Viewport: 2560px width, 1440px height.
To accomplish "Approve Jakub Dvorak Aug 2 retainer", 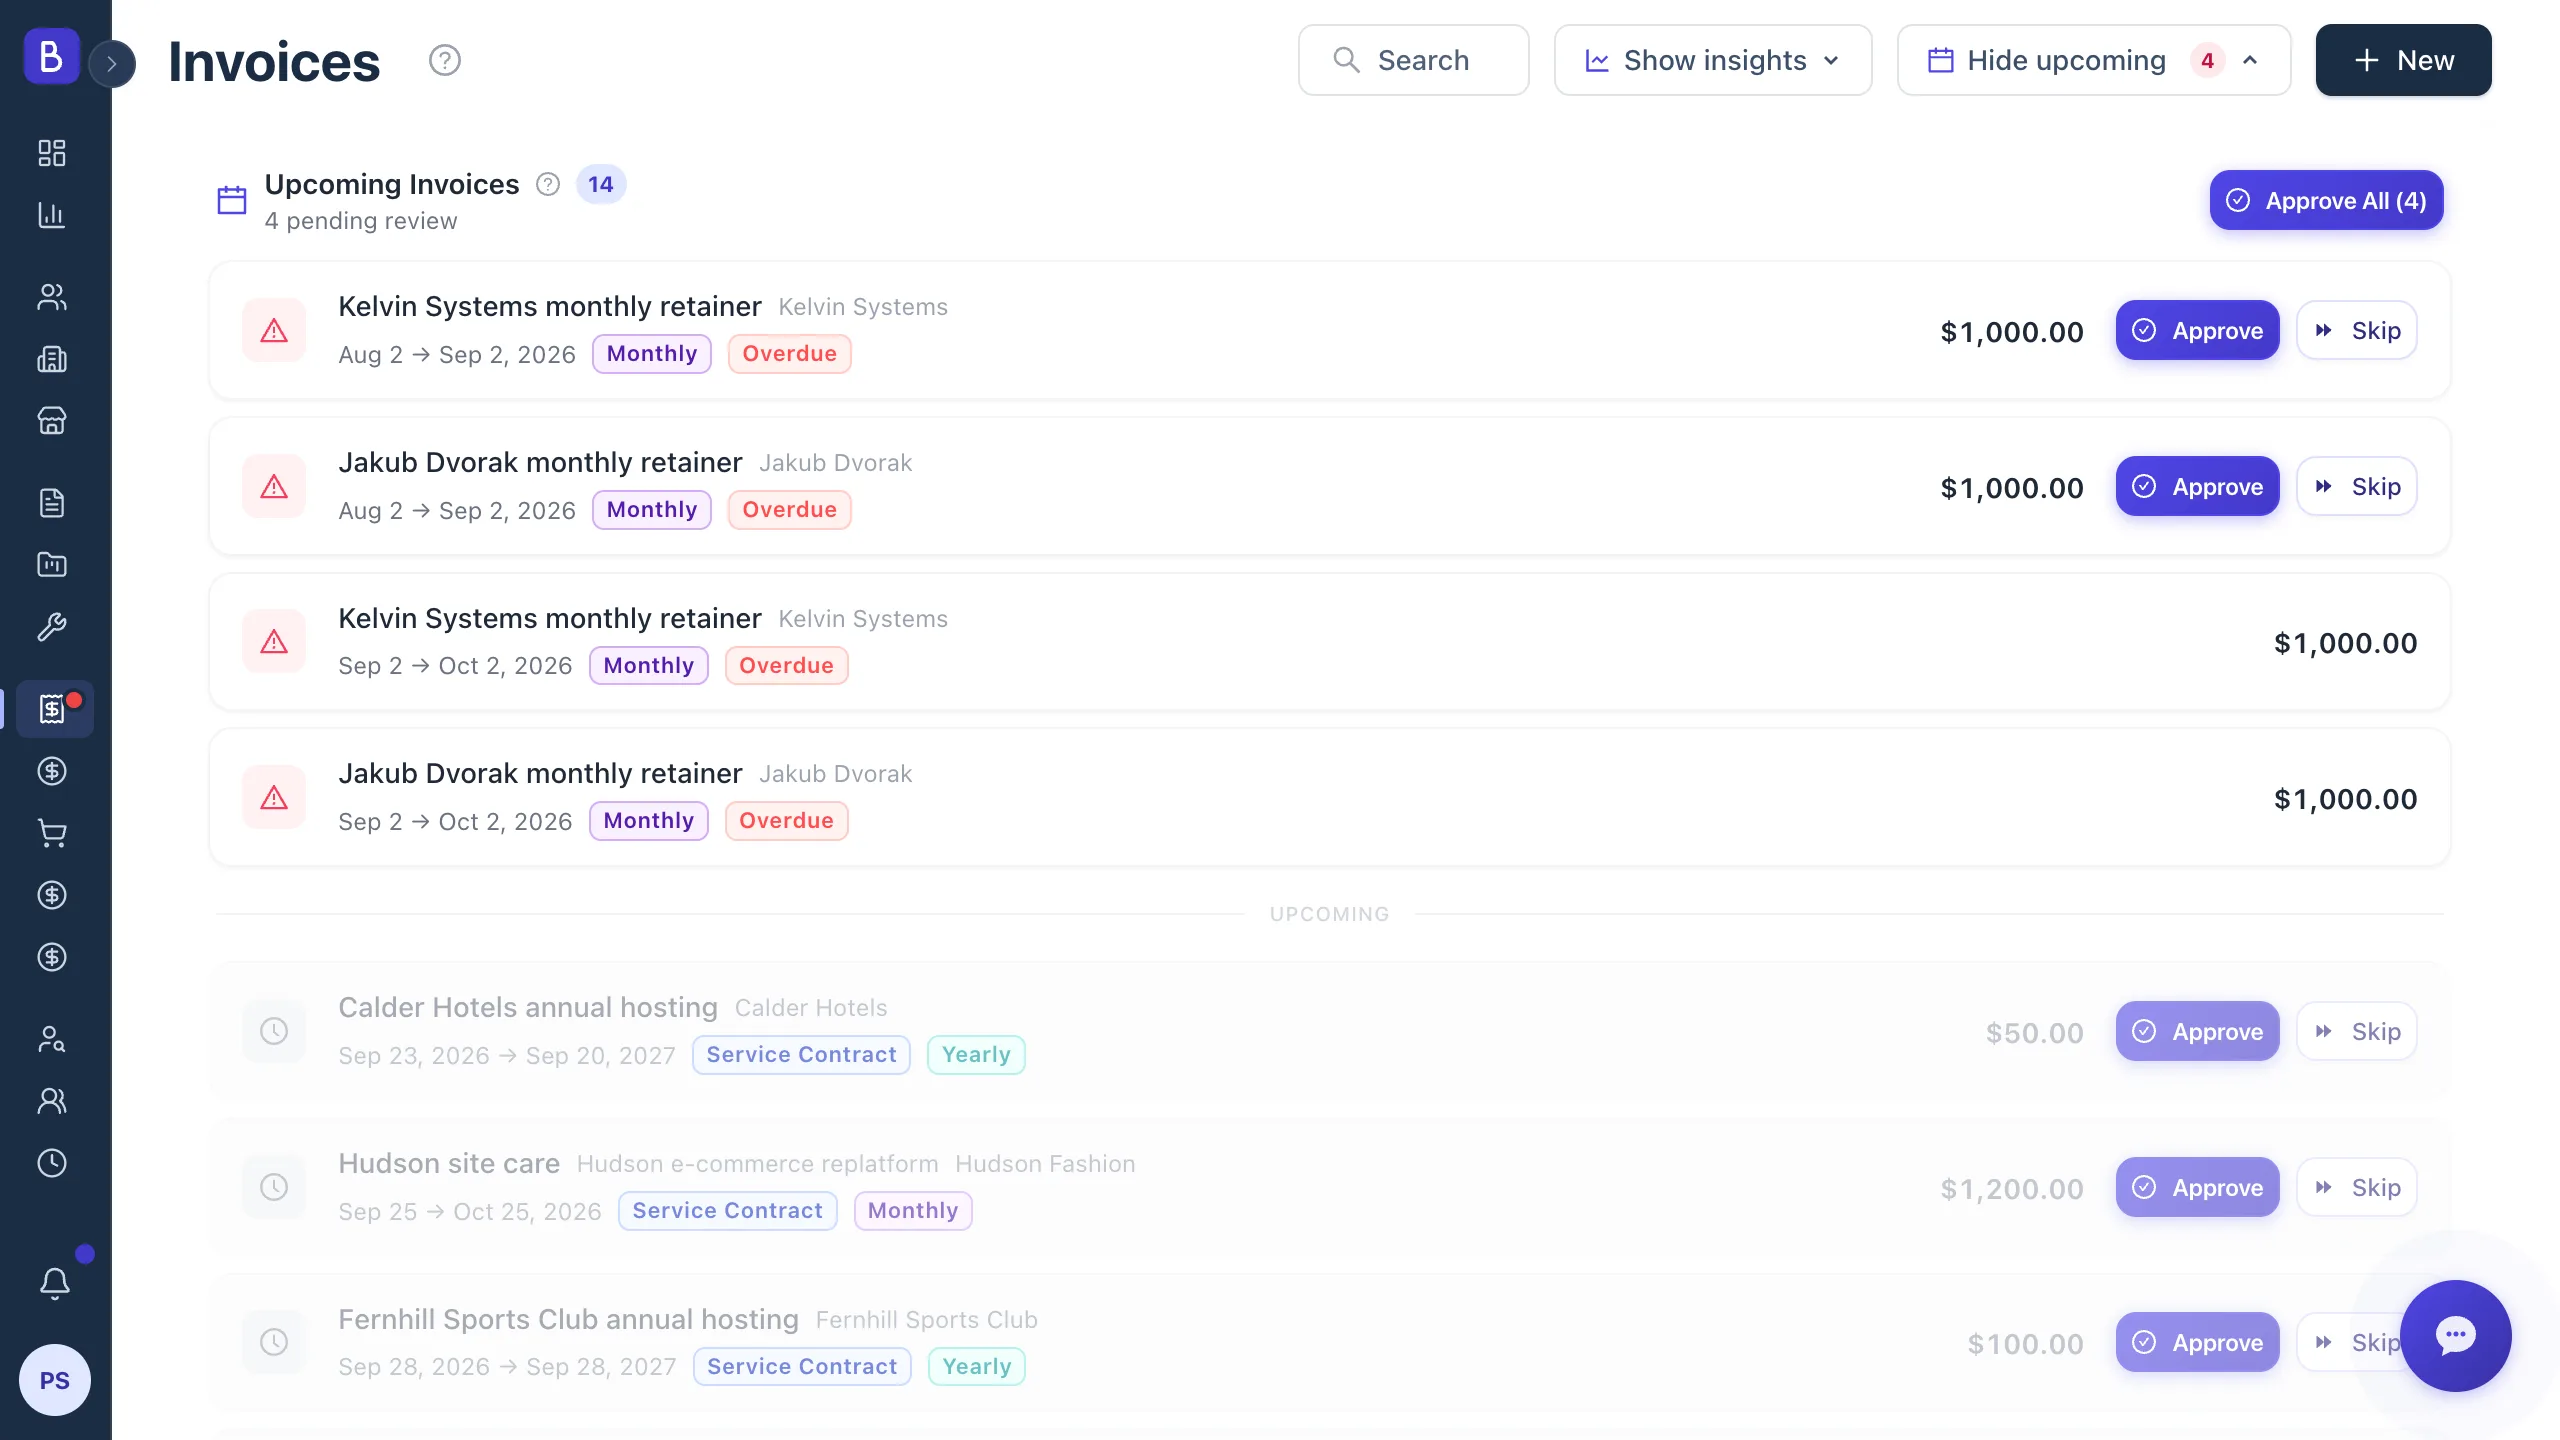I will 2198,486.
